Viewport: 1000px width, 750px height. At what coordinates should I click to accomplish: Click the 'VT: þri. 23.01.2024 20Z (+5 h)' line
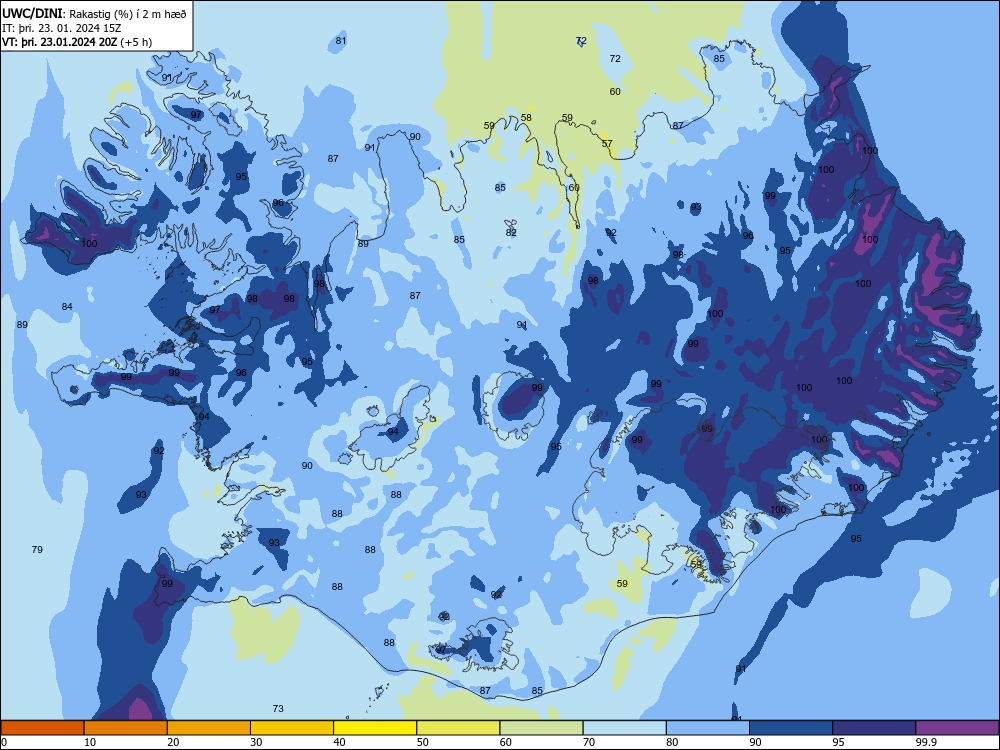77,42
